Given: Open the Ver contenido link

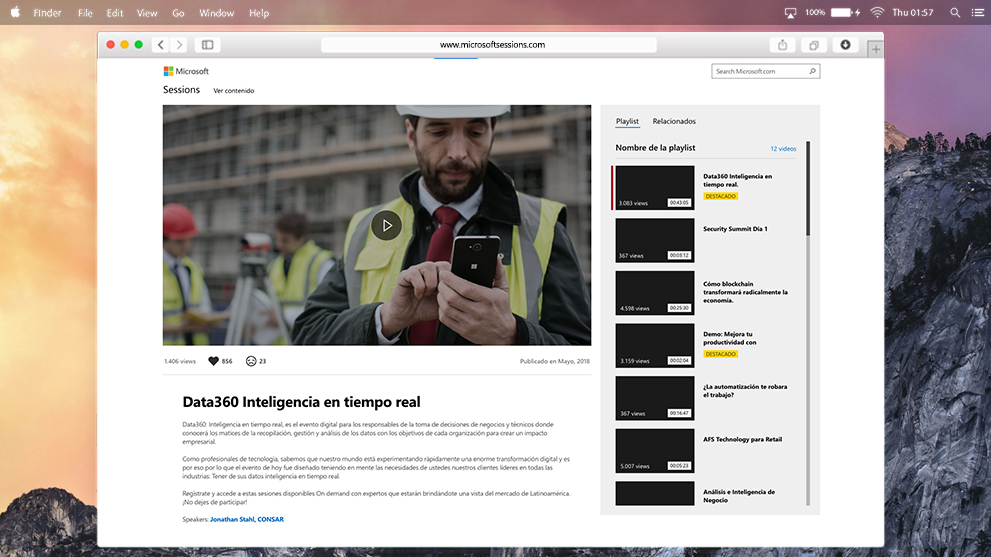Looking at the screenshot, I should 233,91.
